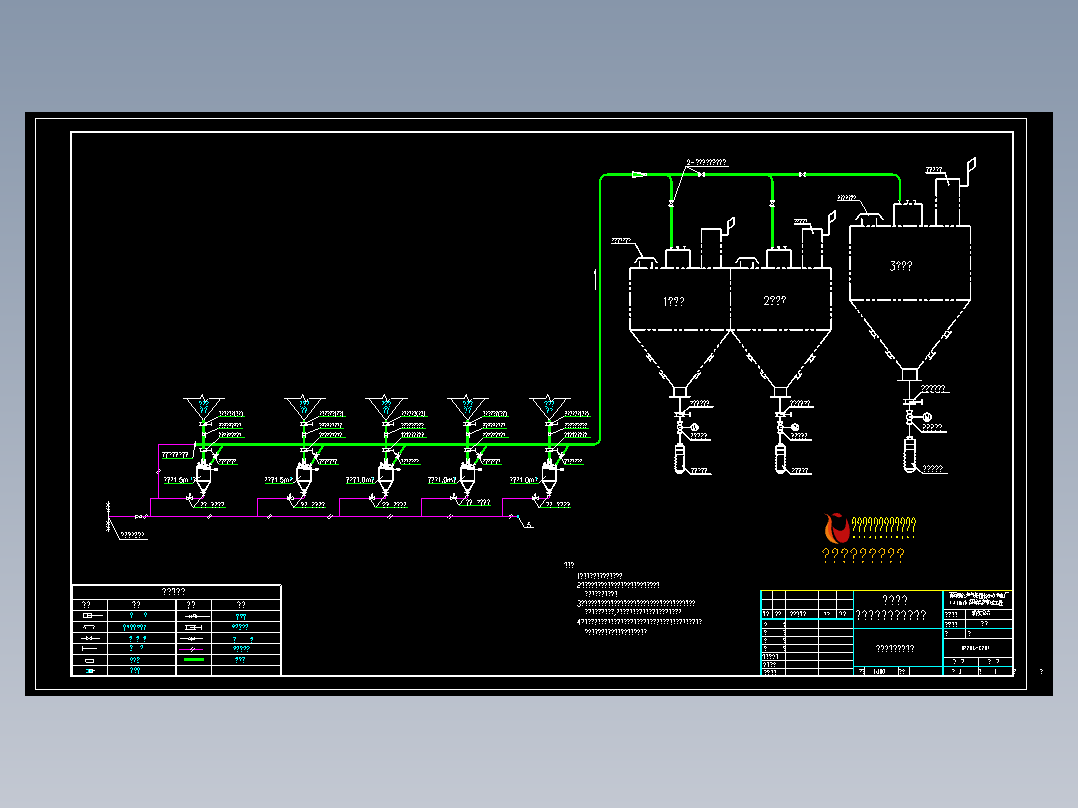Select the green horizontal pipe atop the silos
The width and height of the screenshot is (1078, 808).
pos(751,175)
